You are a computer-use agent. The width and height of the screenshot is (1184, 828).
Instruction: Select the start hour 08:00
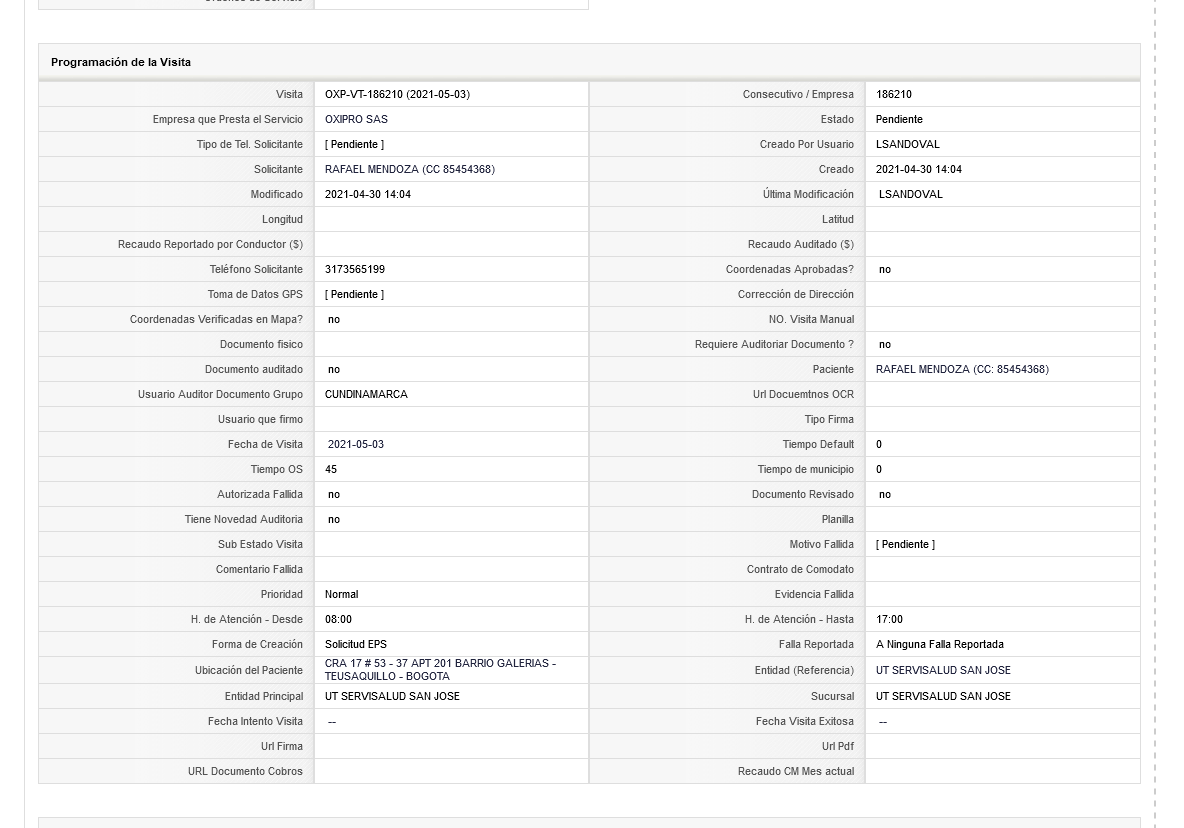click(x=338, y=619)
